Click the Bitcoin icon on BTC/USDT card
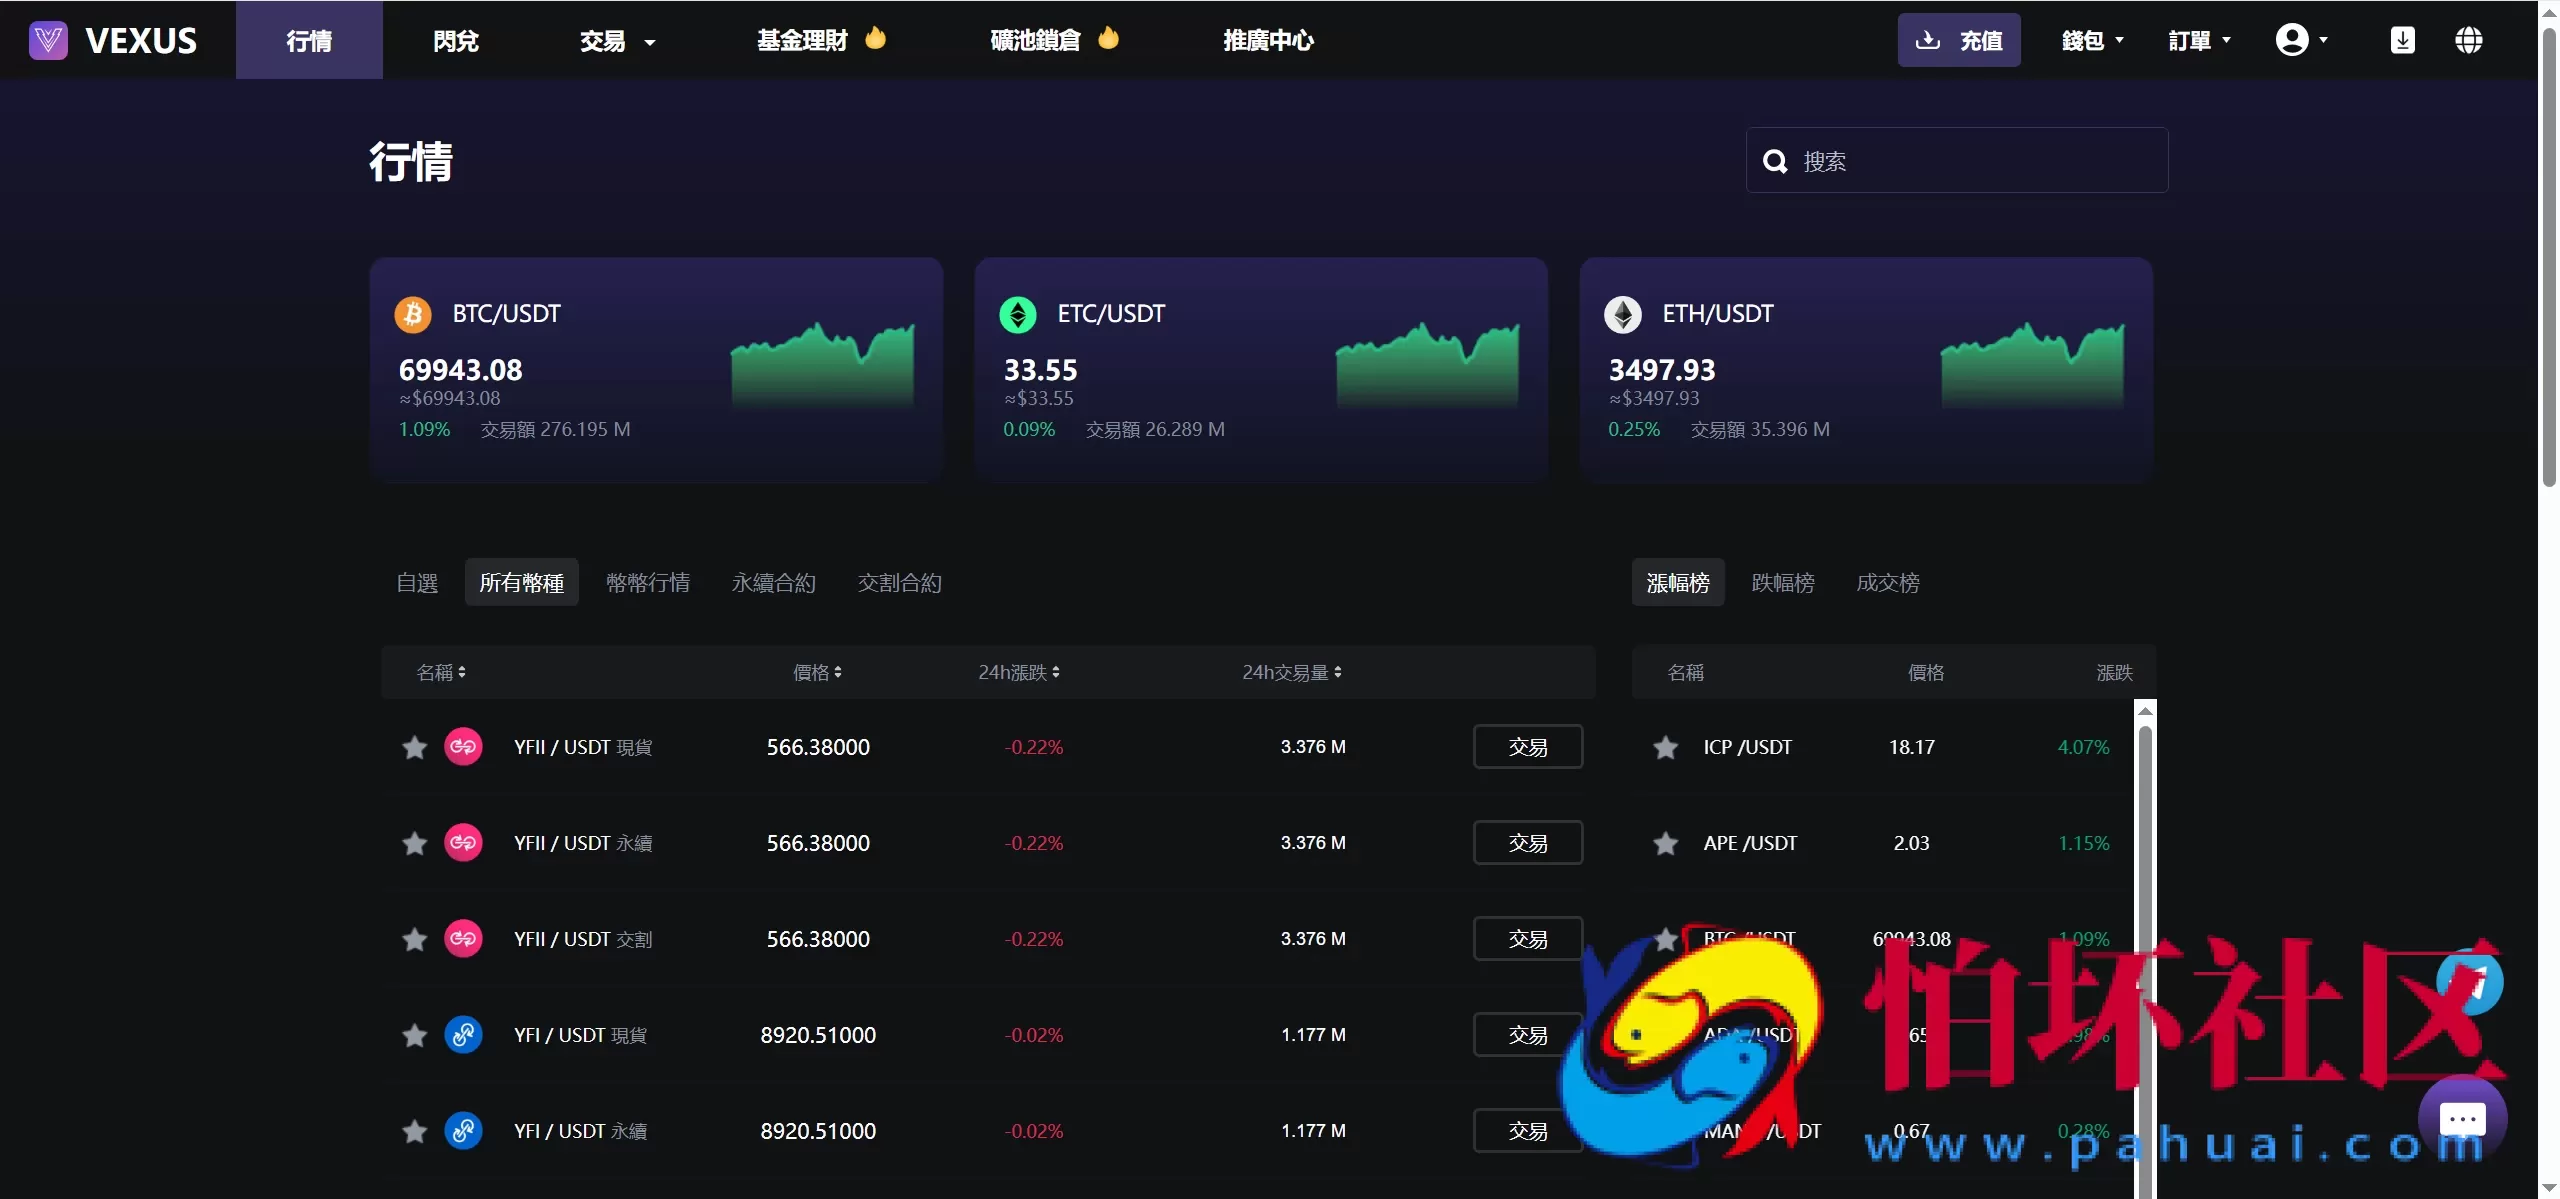 click(x=413, y=313)
